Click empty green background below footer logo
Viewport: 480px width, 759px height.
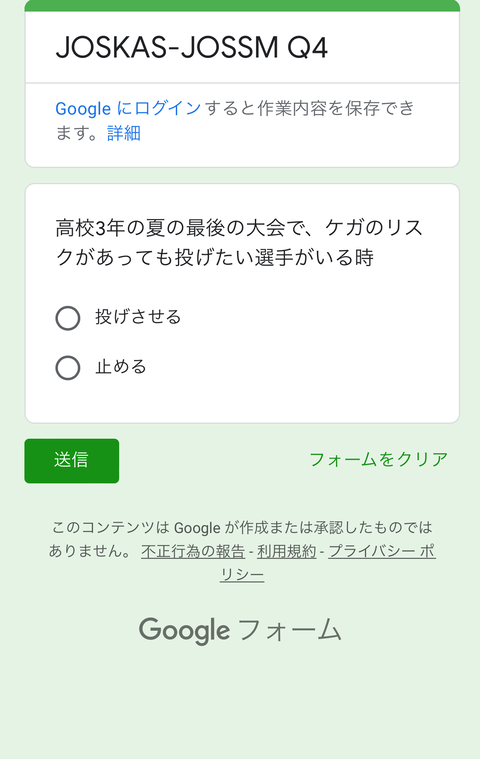click(242, 707)
